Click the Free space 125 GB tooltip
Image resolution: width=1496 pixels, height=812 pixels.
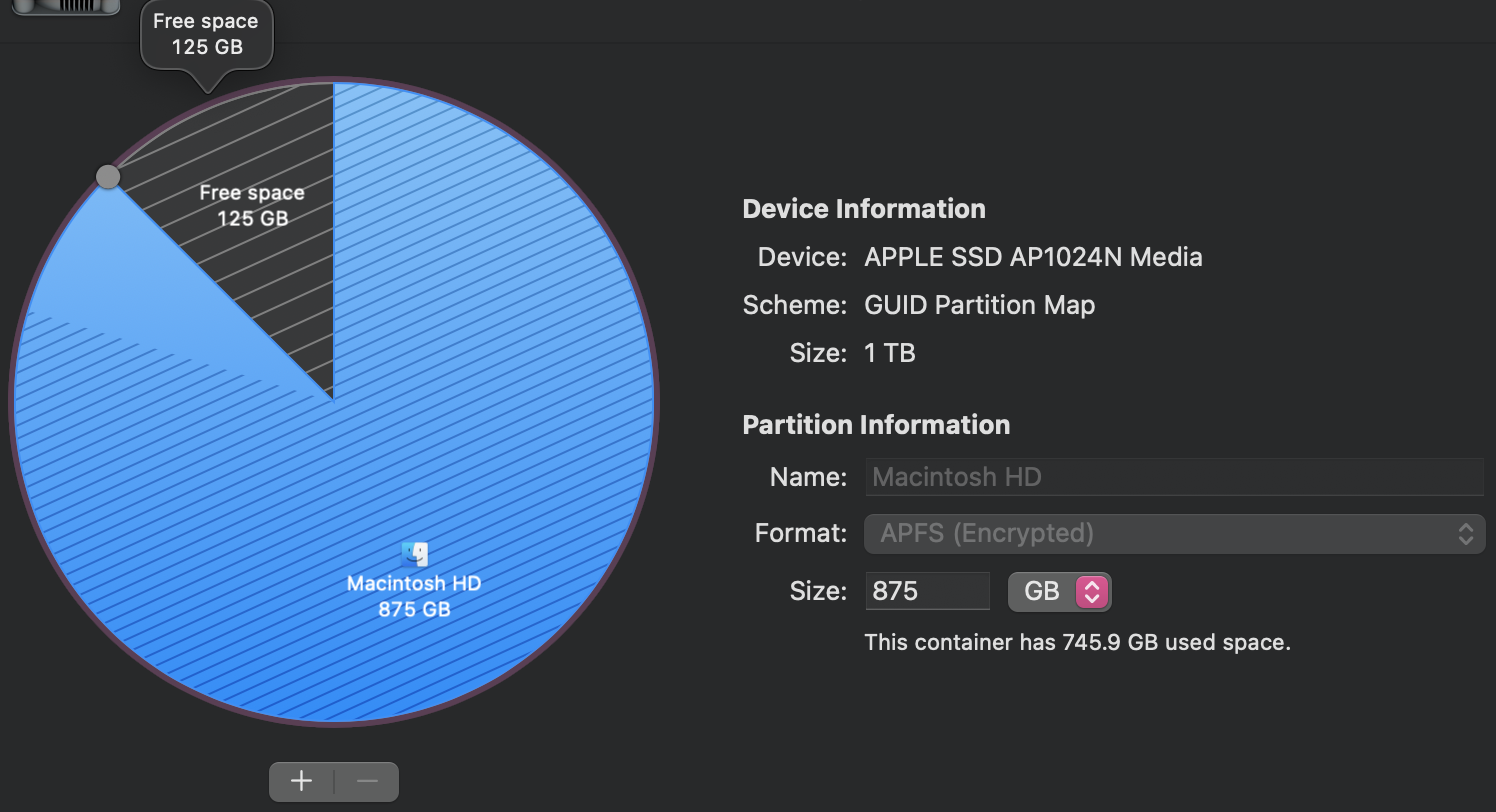tap(206, 30)
